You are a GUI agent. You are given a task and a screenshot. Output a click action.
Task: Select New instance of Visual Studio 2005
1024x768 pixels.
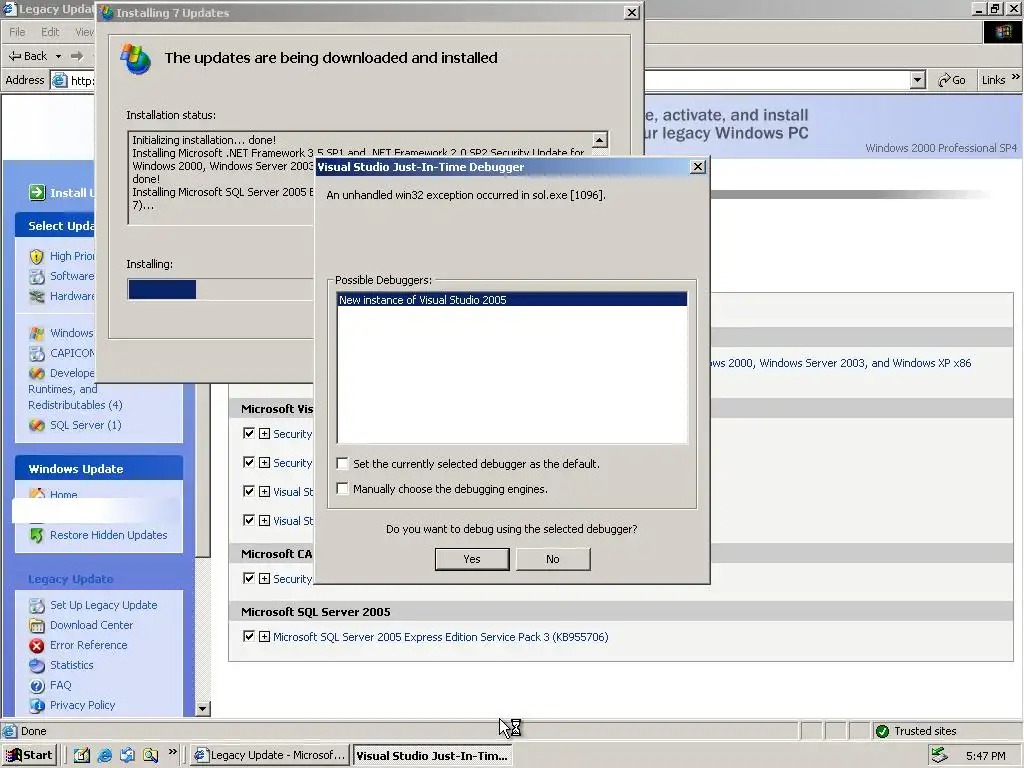(x=512, y=300)
